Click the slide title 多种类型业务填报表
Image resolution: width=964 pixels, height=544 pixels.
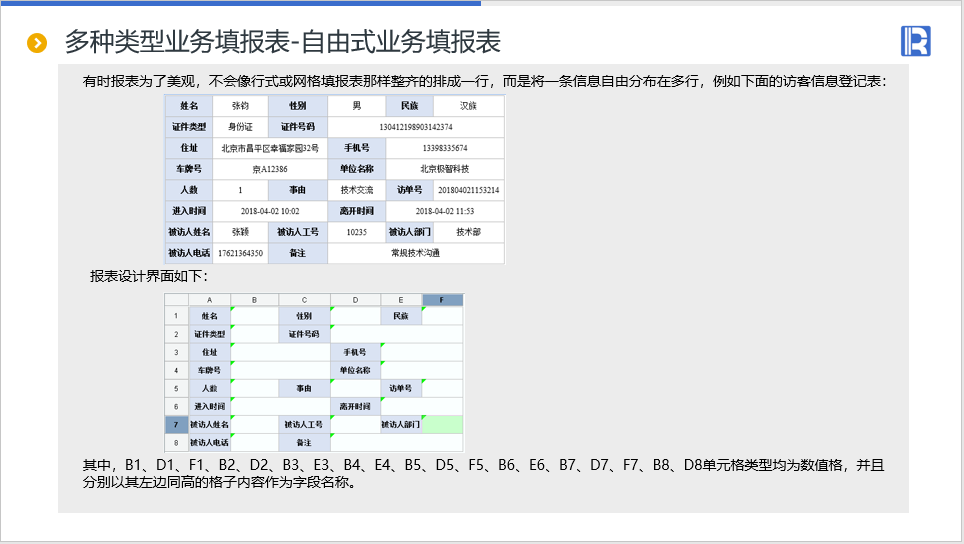(178, 42)
